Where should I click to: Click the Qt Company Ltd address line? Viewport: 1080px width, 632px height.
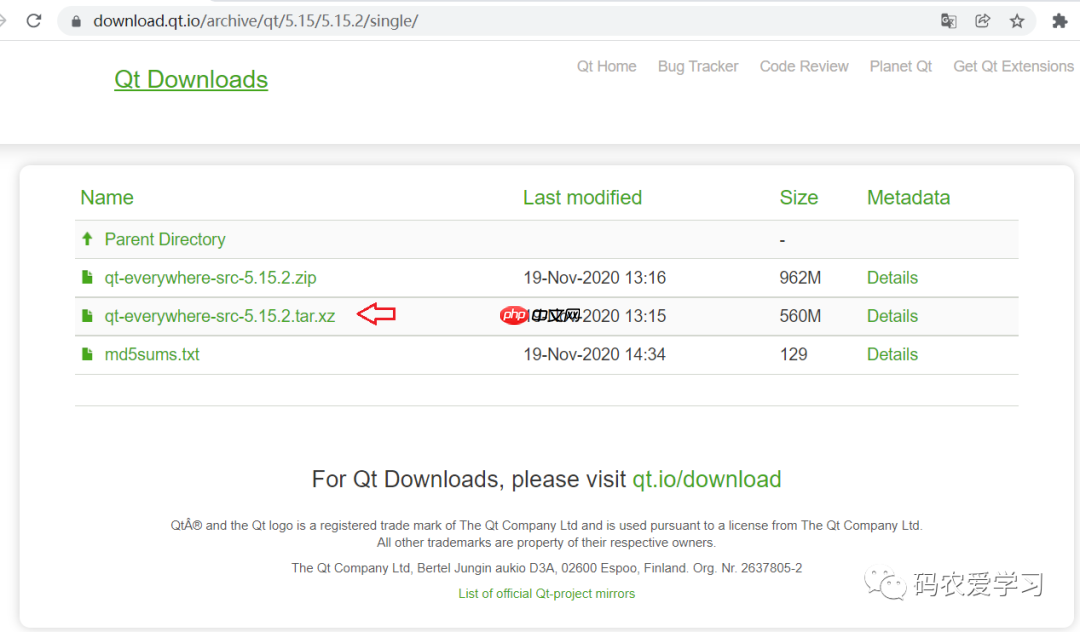coord(547,568)
